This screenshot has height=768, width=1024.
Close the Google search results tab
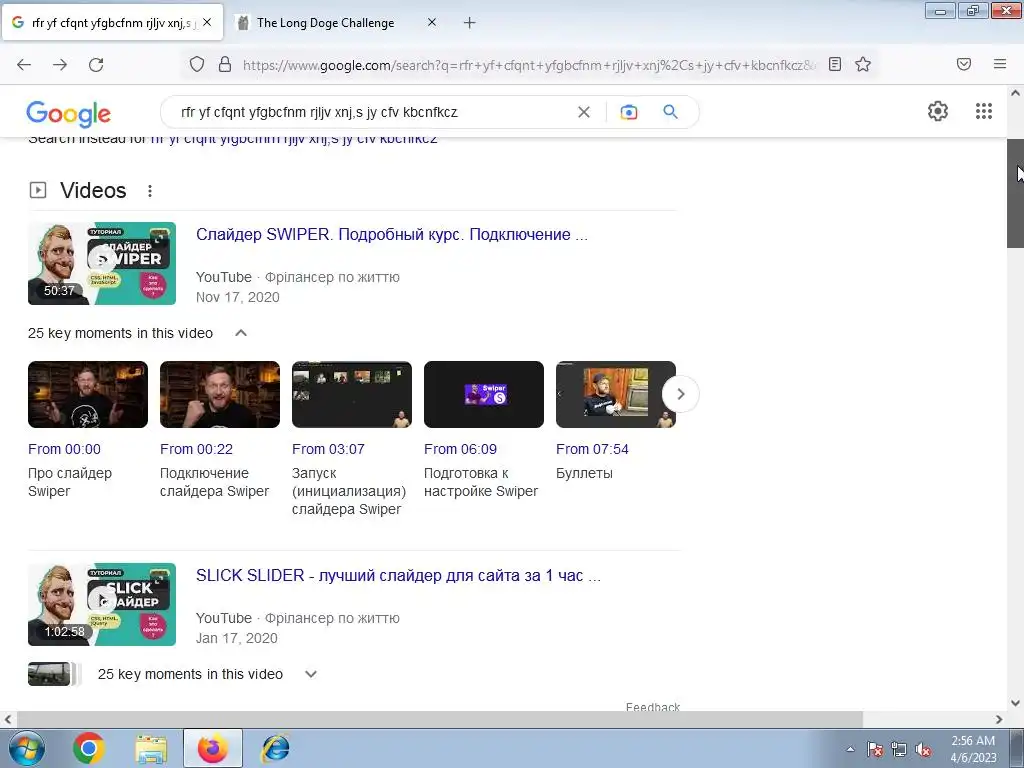click(207, 22)
